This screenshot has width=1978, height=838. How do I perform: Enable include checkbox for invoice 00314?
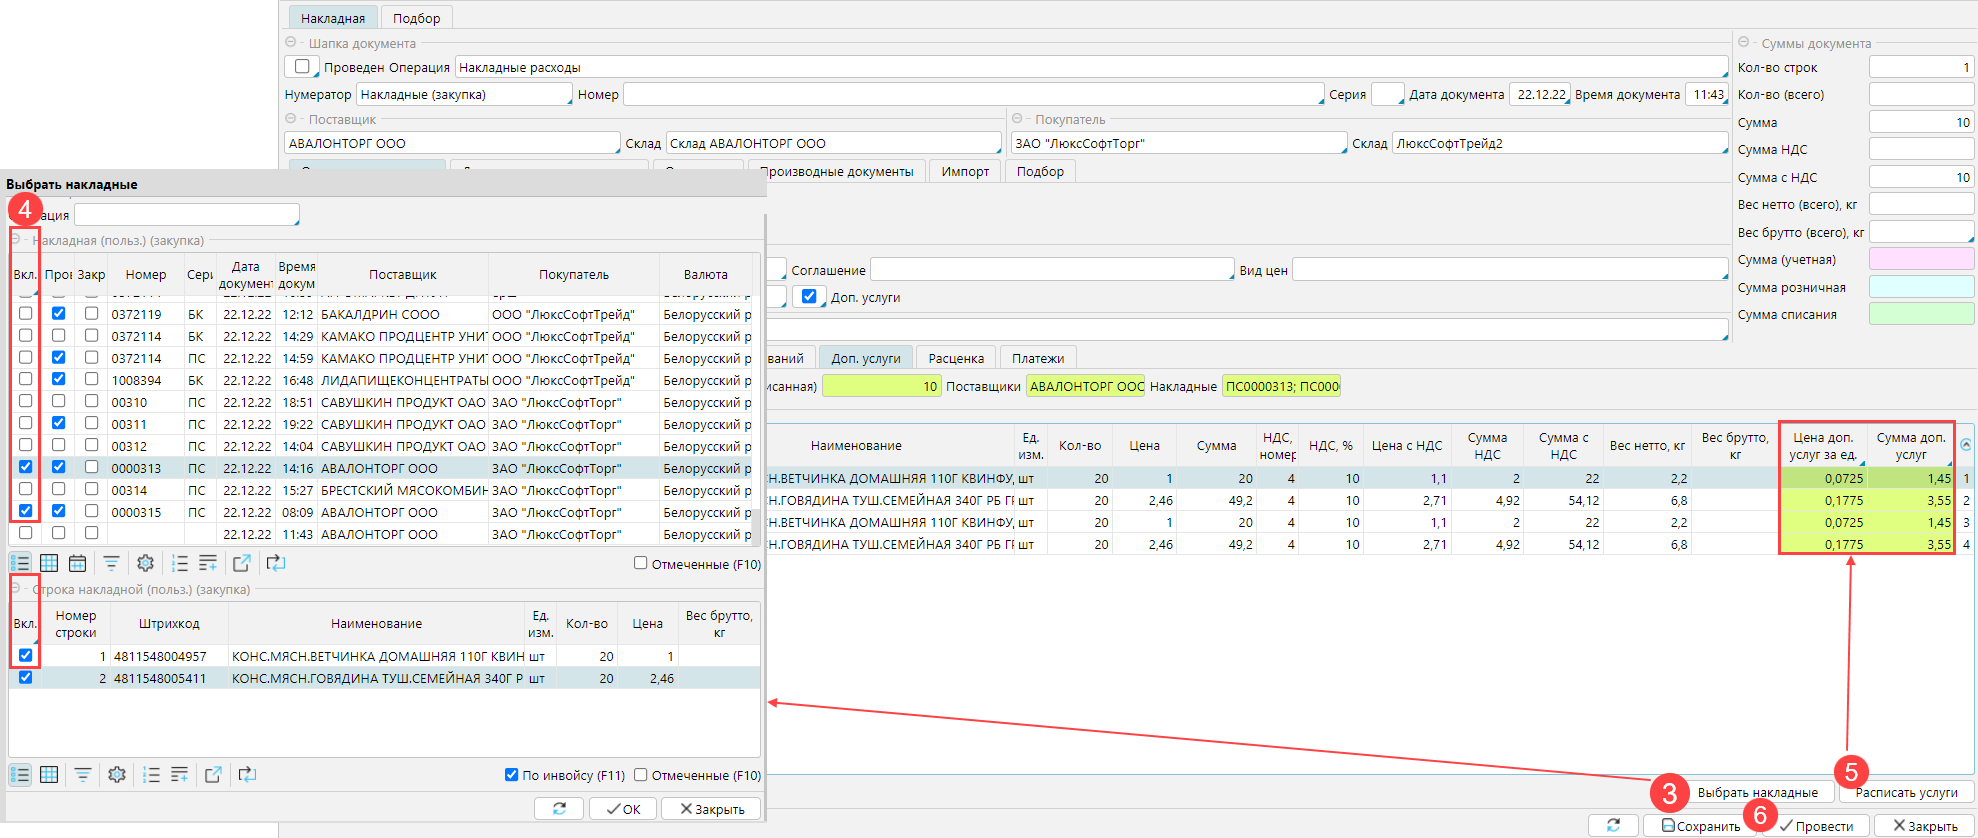click(x=26, y=490)
